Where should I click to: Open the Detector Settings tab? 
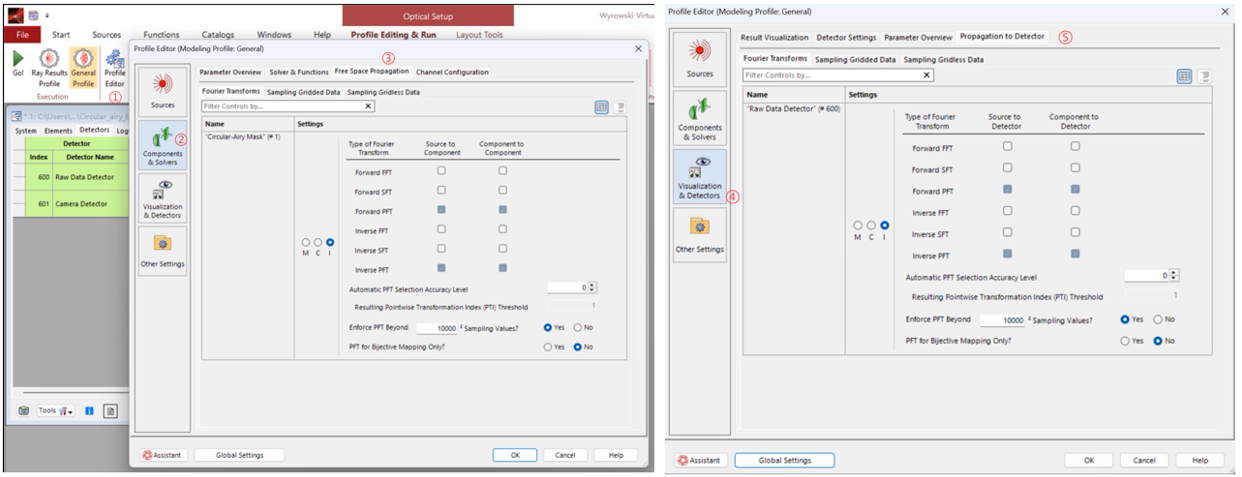click(846, 37)
